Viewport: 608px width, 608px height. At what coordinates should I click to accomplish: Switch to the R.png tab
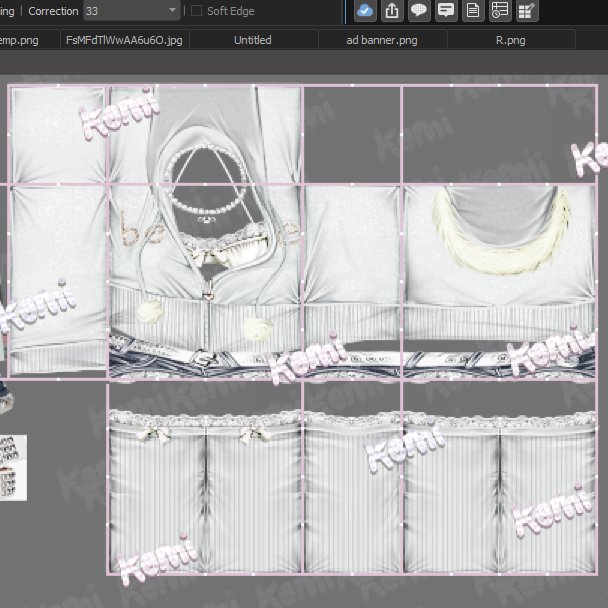pos(511,40)
